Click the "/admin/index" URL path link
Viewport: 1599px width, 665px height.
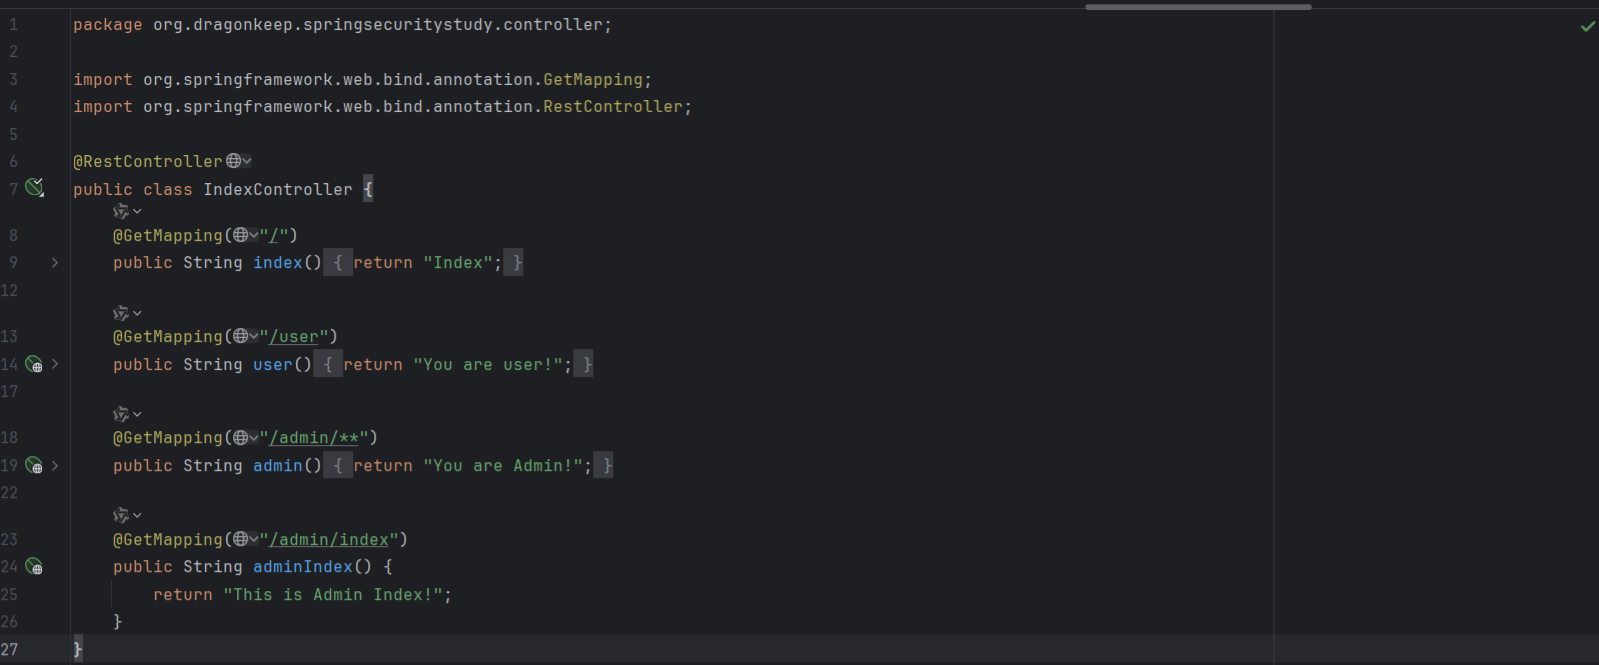click(329, 540)
